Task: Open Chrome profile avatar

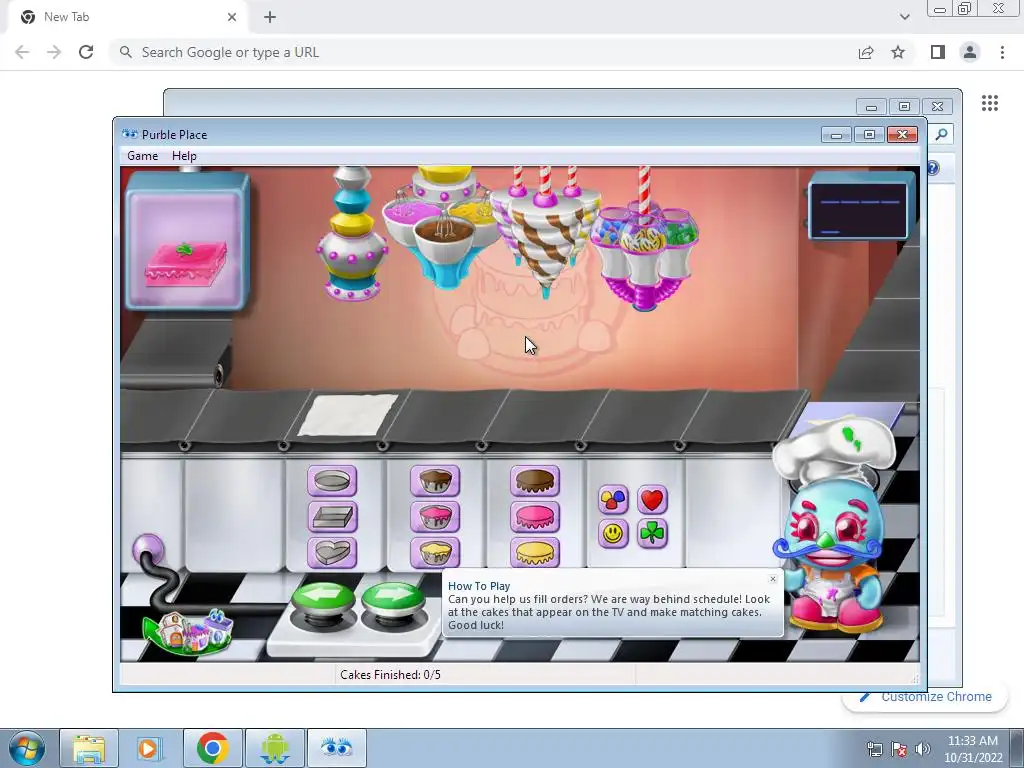Action: pos(970,52)
